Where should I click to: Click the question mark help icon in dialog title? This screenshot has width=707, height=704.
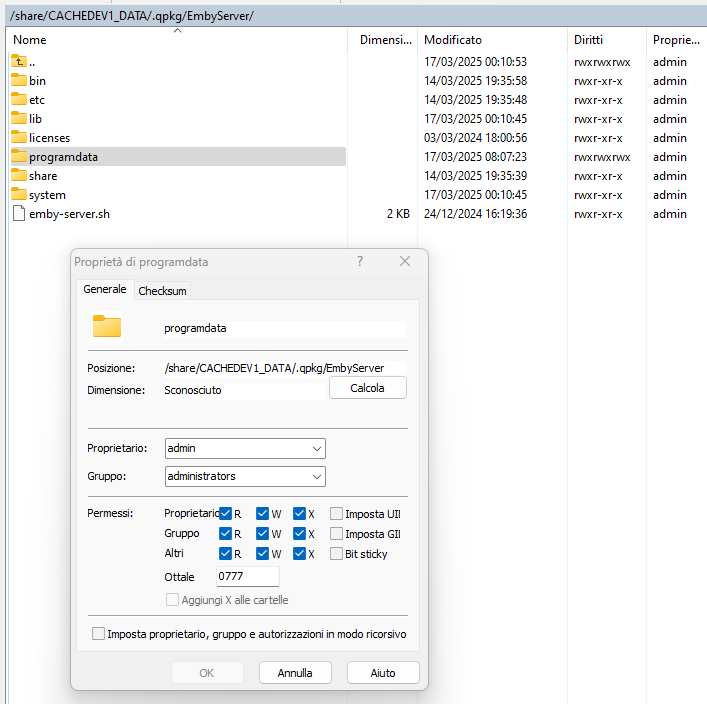[x=360, y=261]
